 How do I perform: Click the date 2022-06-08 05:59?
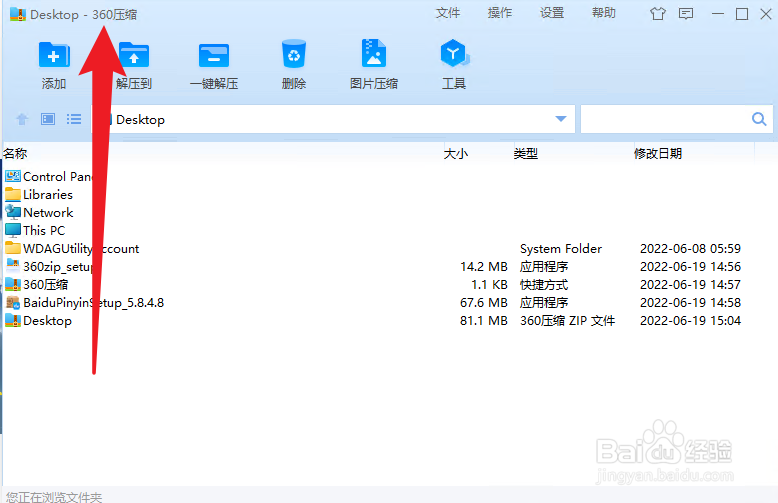click(690, 249)
